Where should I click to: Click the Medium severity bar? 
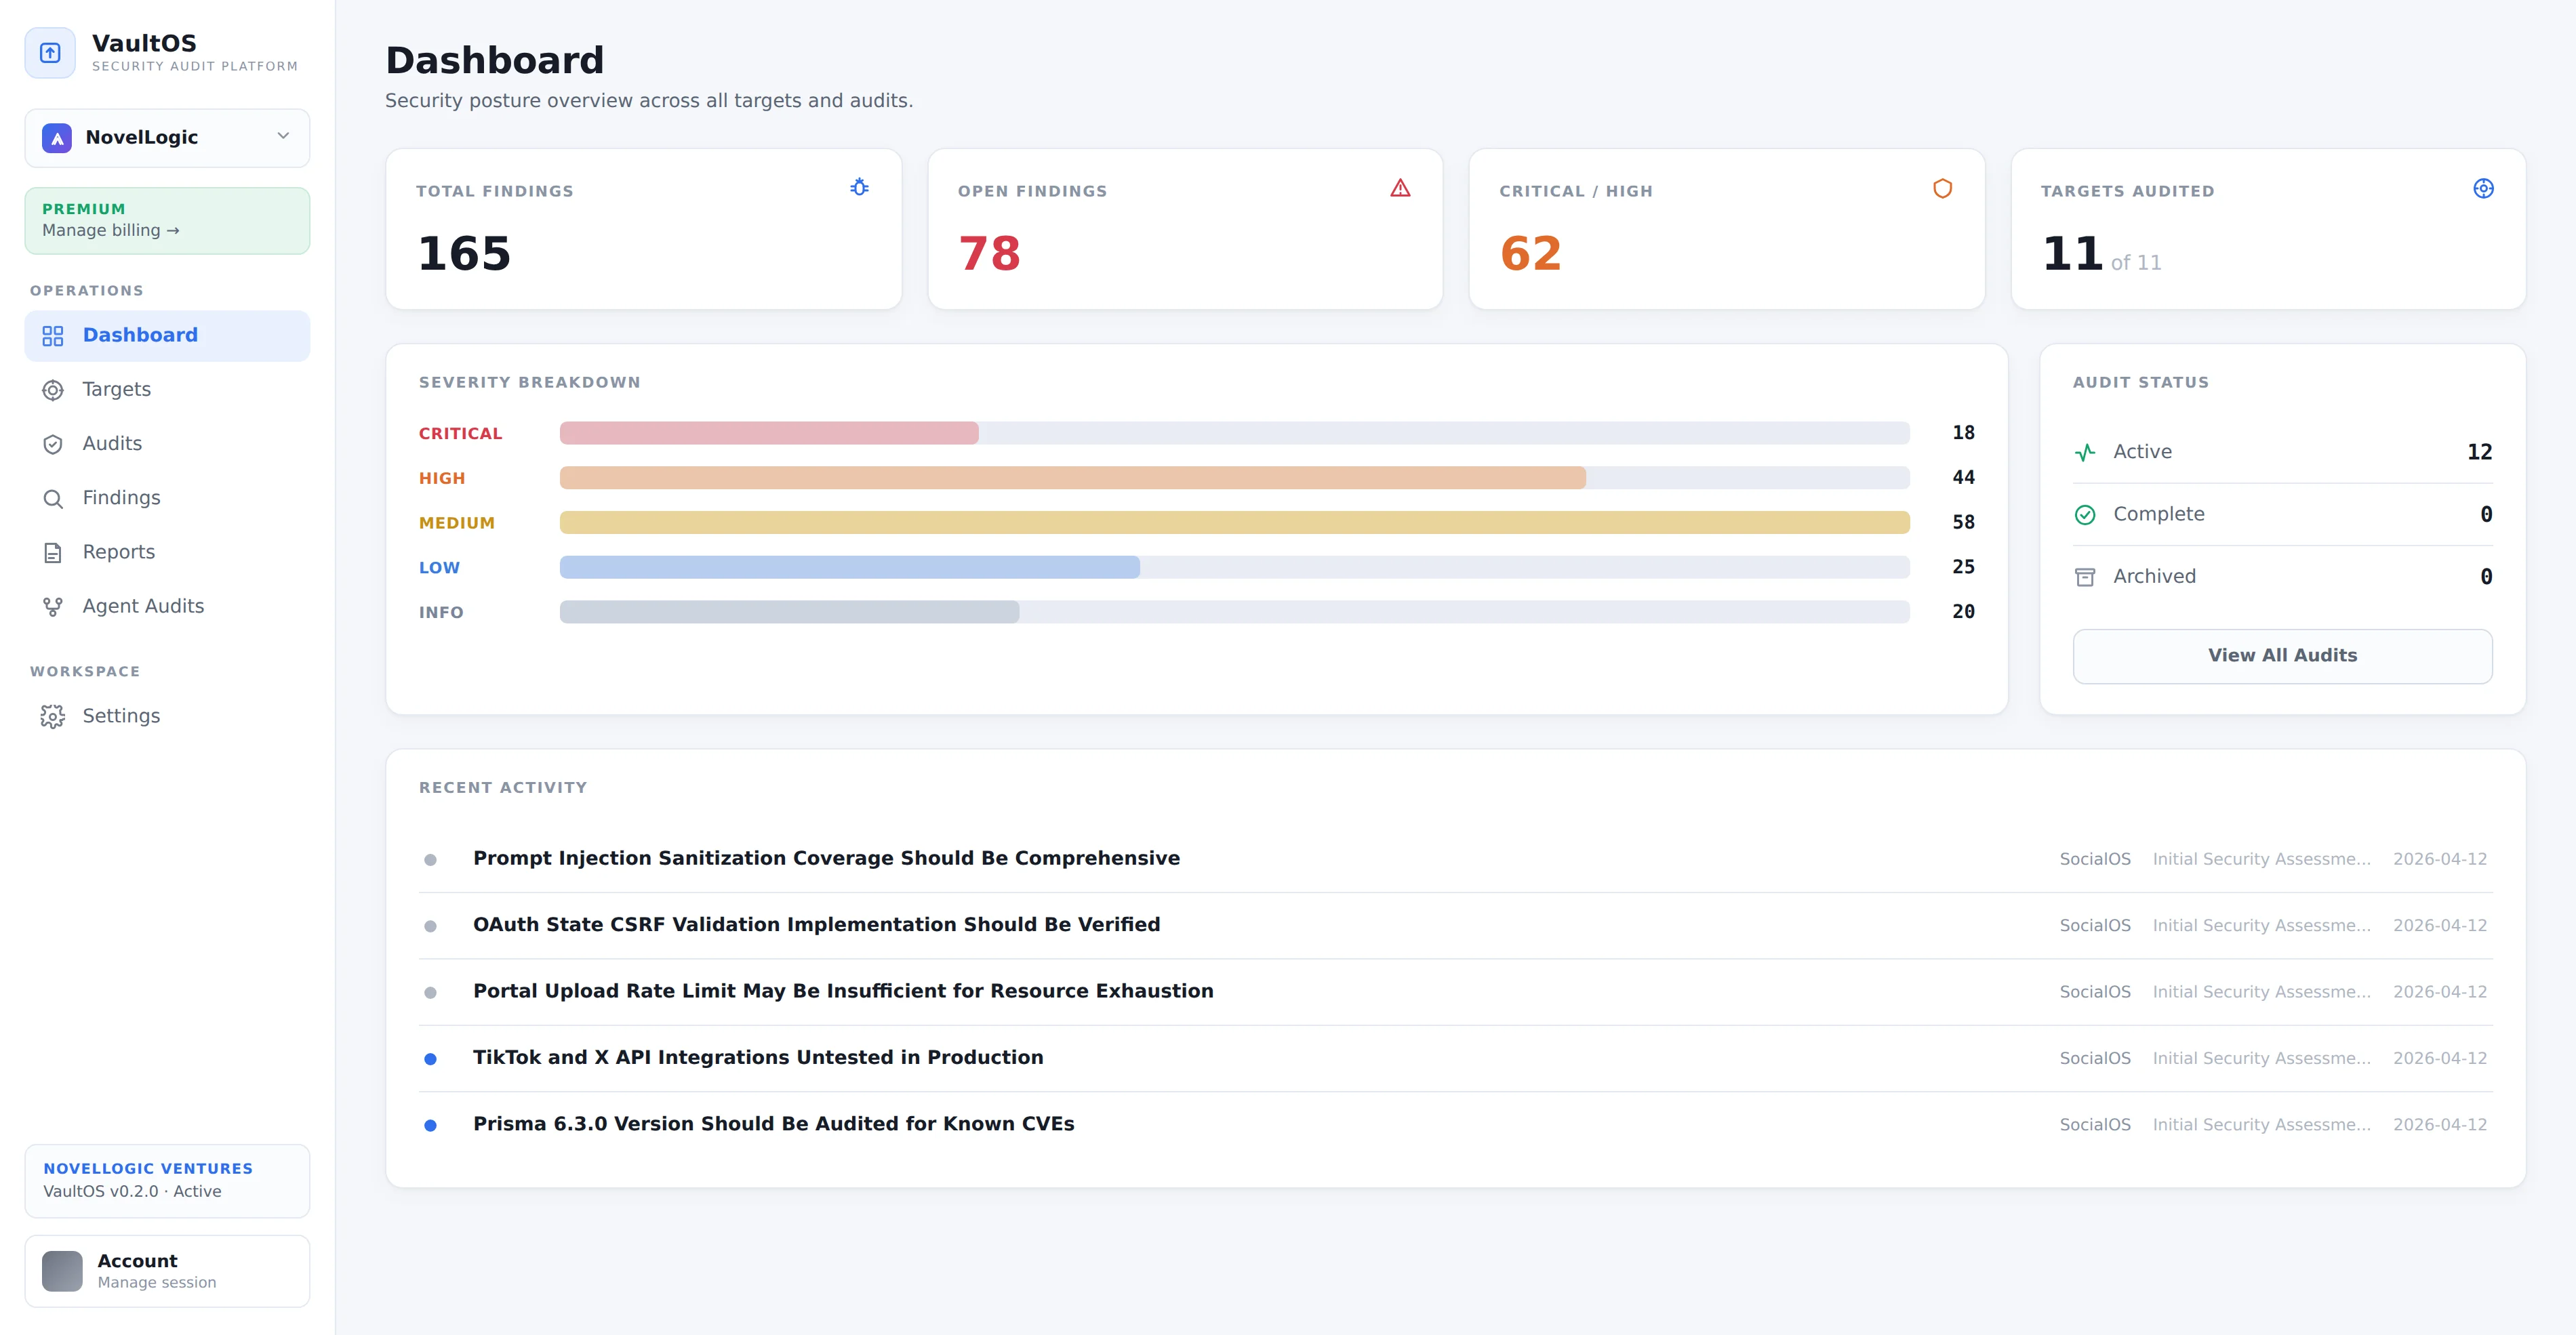click(x=1234, y=522)
